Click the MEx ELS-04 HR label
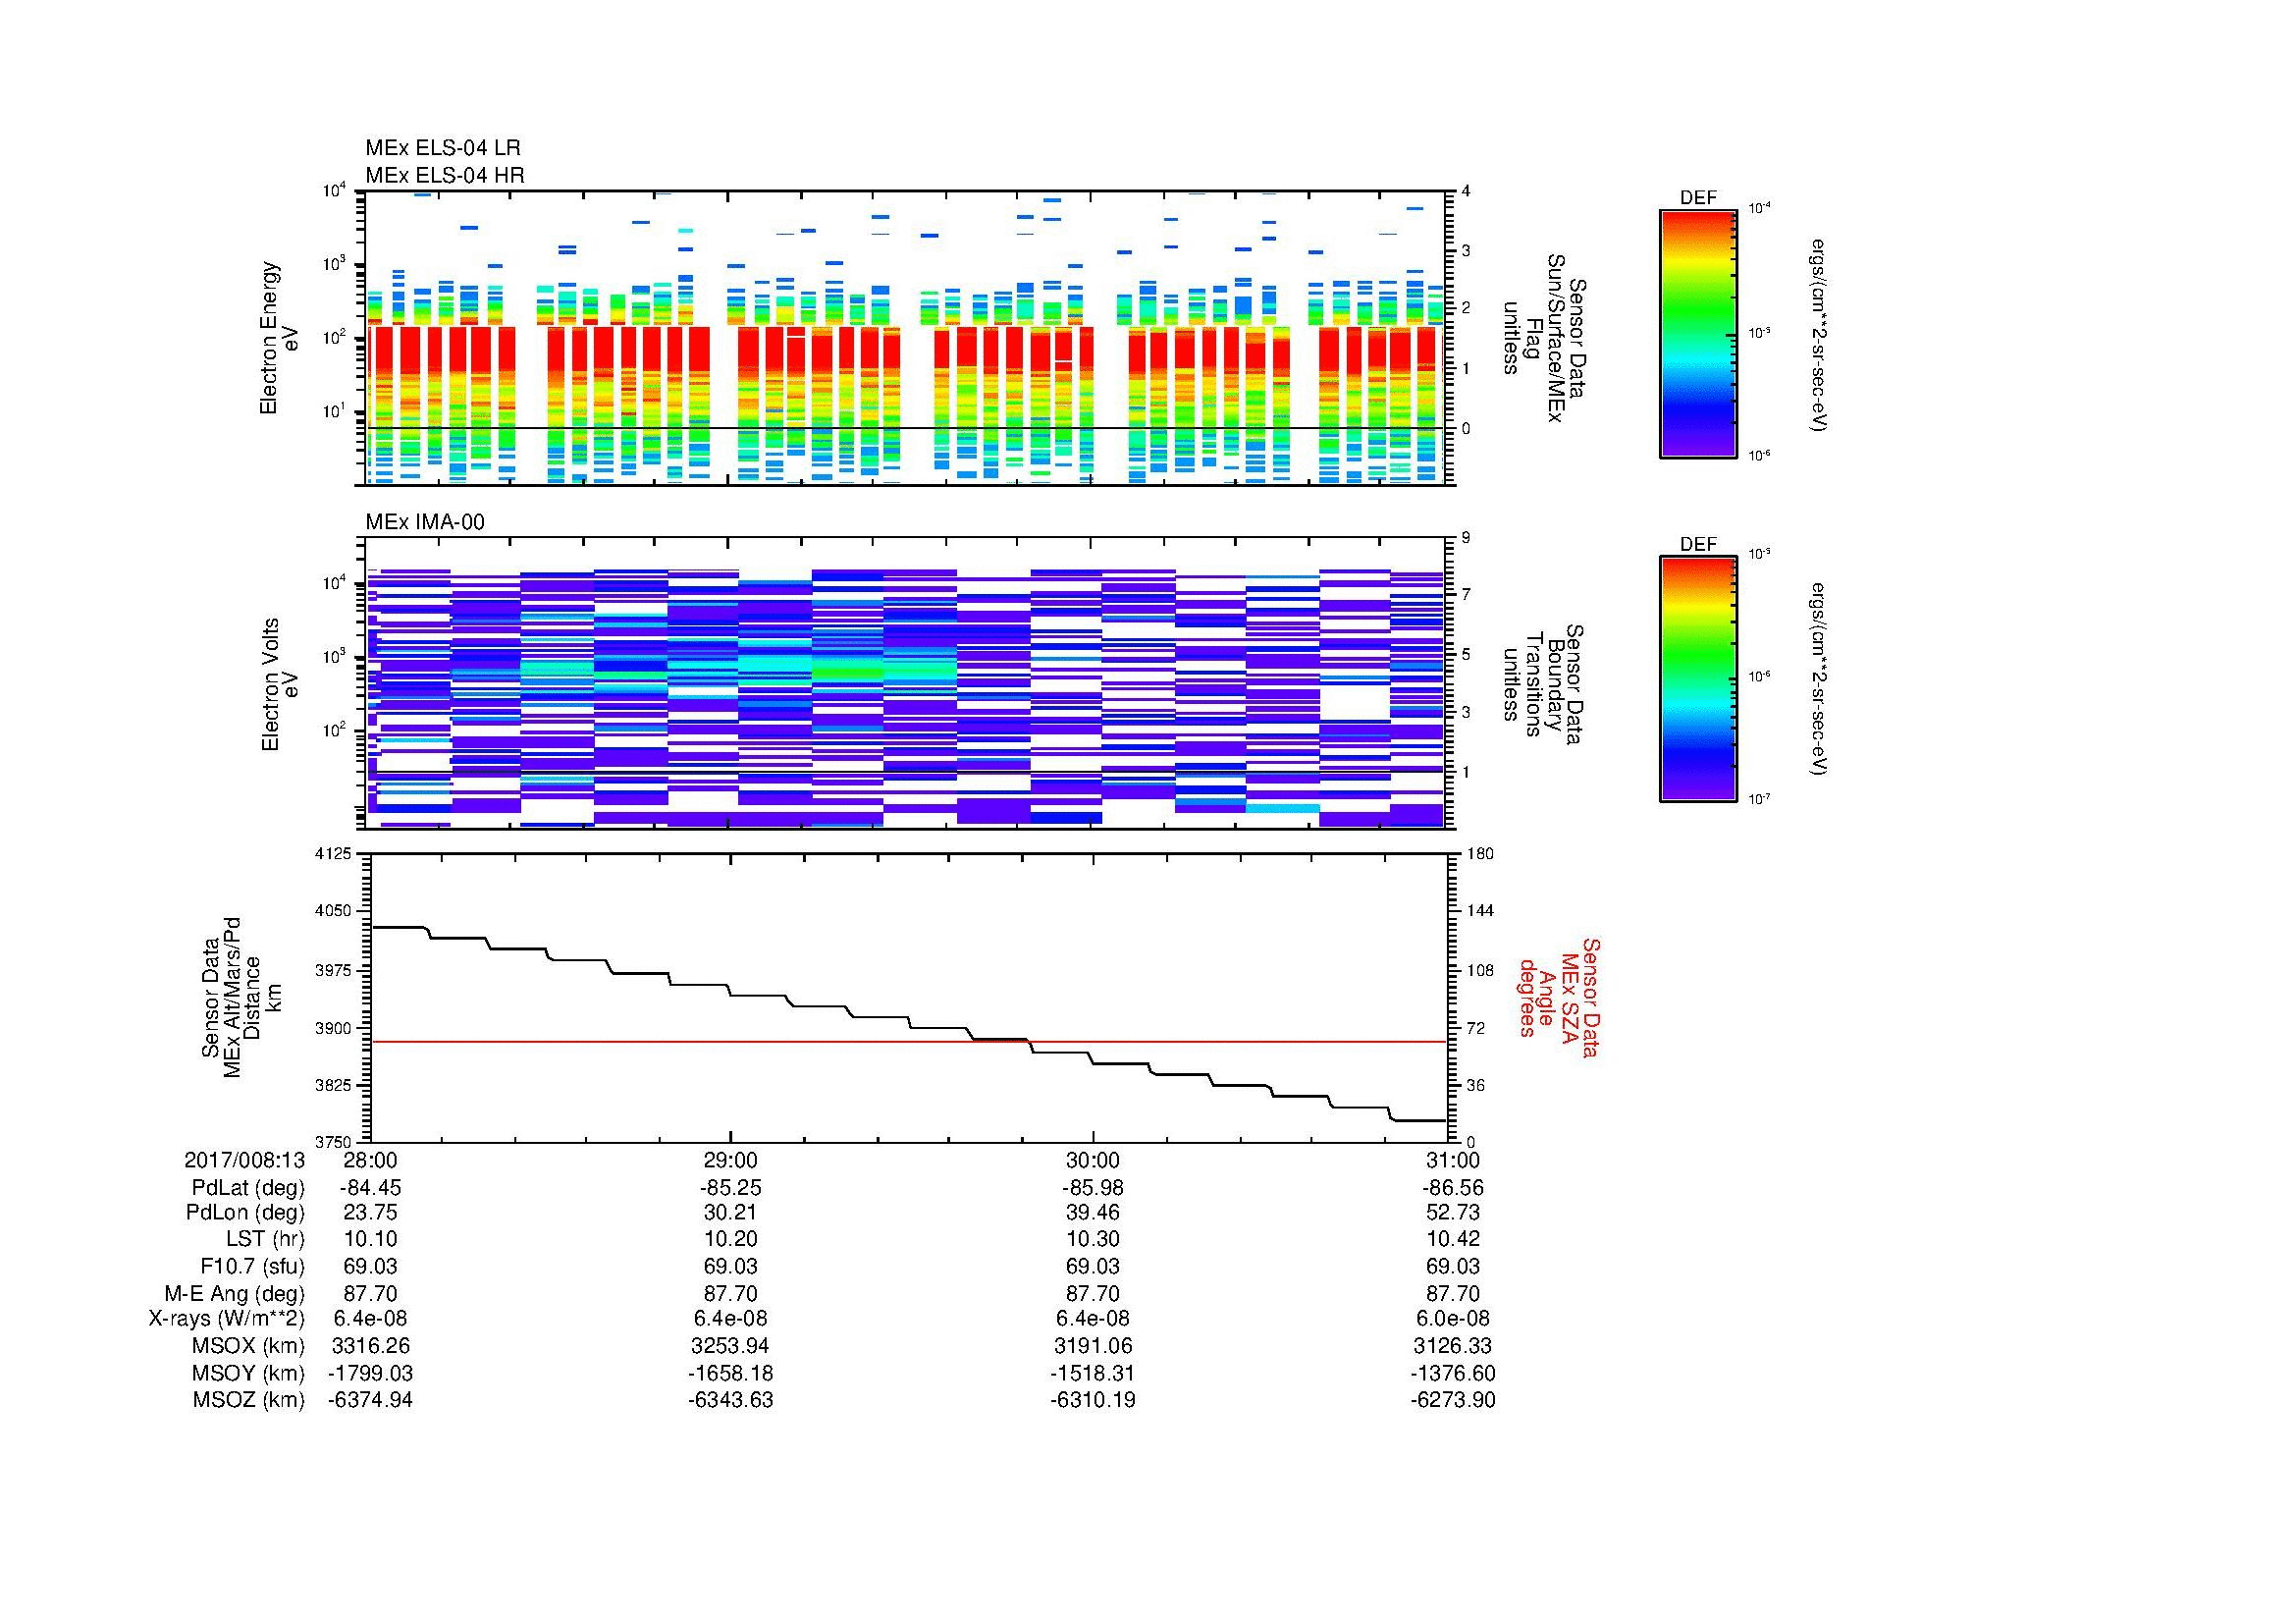 pyautogui.click(x=444, y=175)
